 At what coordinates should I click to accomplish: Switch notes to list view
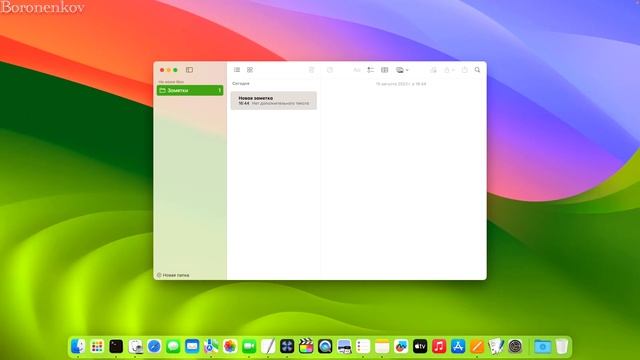pyautogui.click(x=237, y=70)
